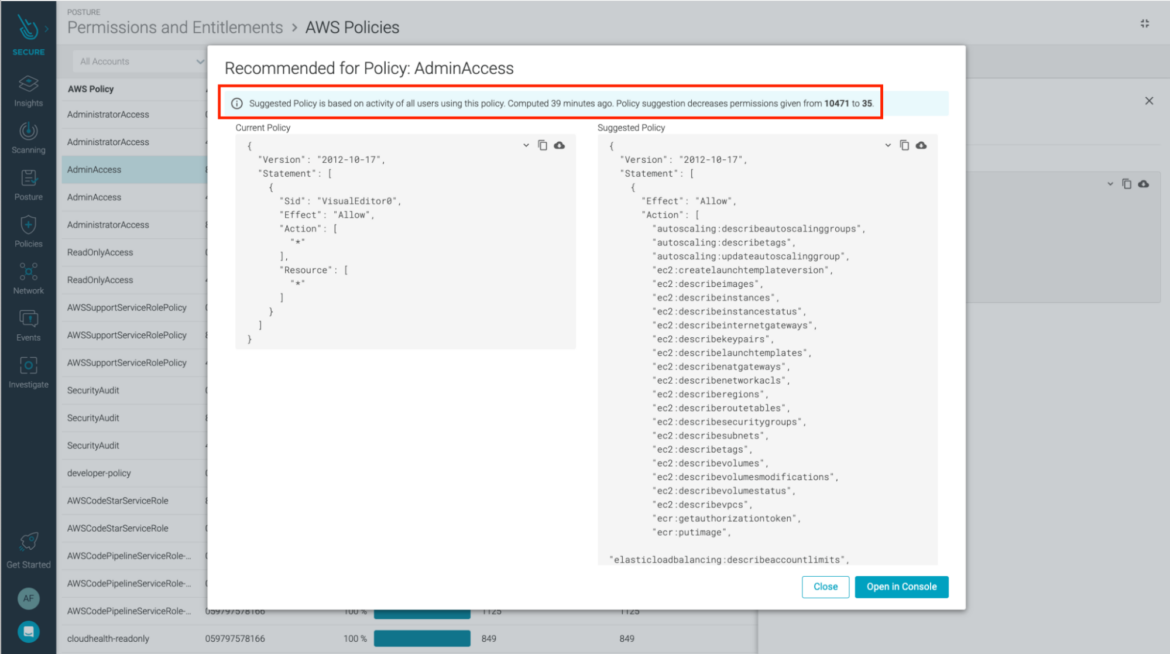Open the Insights sidebar section
The height and width of the screenshot is (654, 1170).
(28, 90)
